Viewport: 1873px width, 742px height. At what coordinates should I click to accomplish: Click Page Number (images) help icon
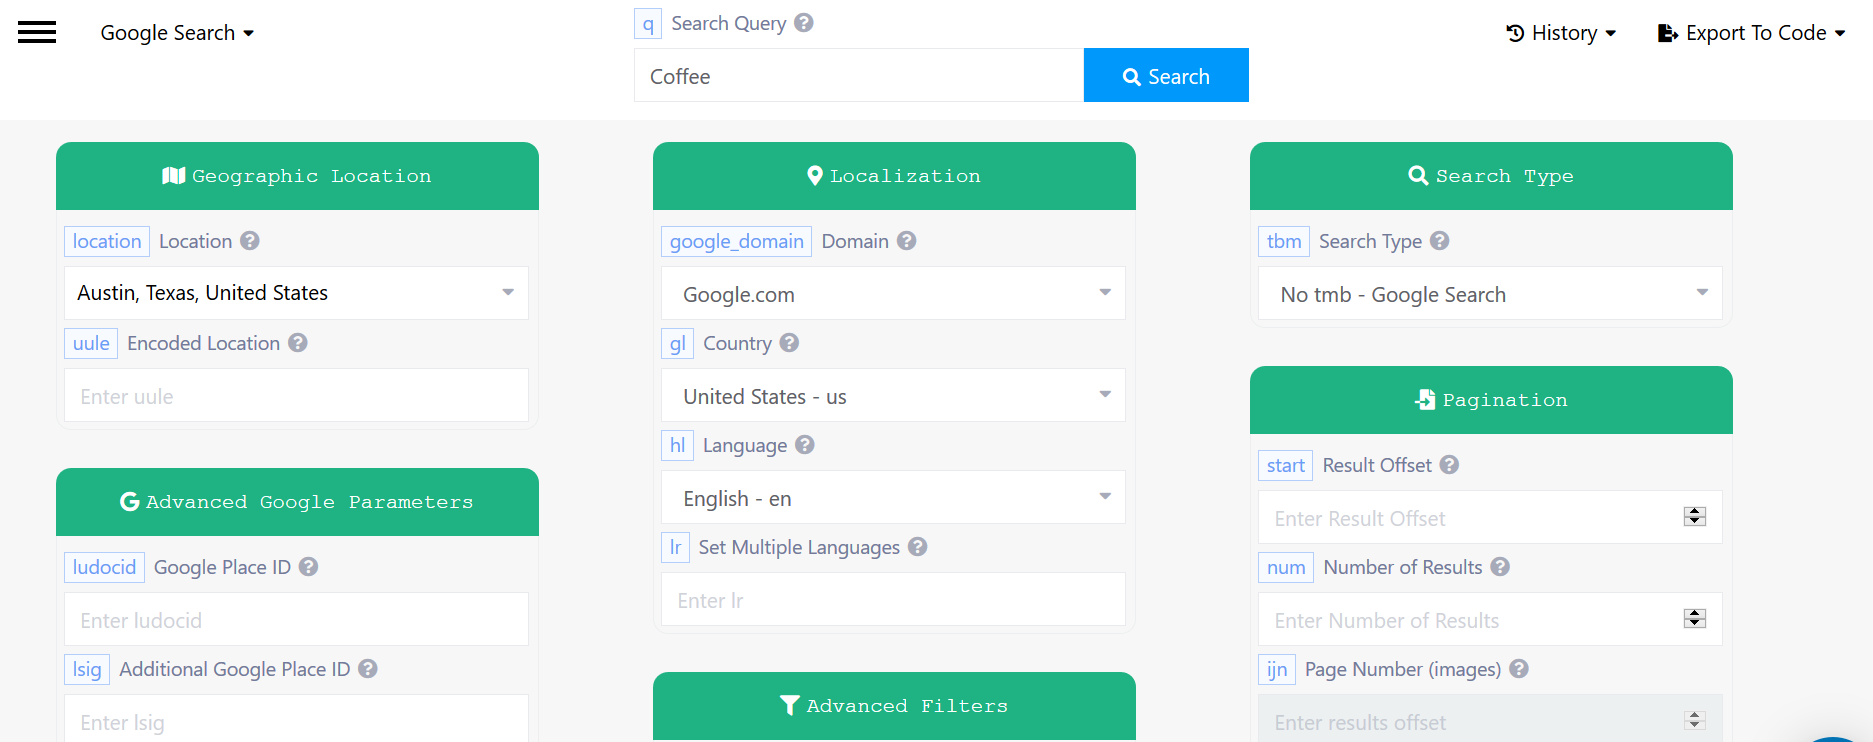[x=1519, y=669]
